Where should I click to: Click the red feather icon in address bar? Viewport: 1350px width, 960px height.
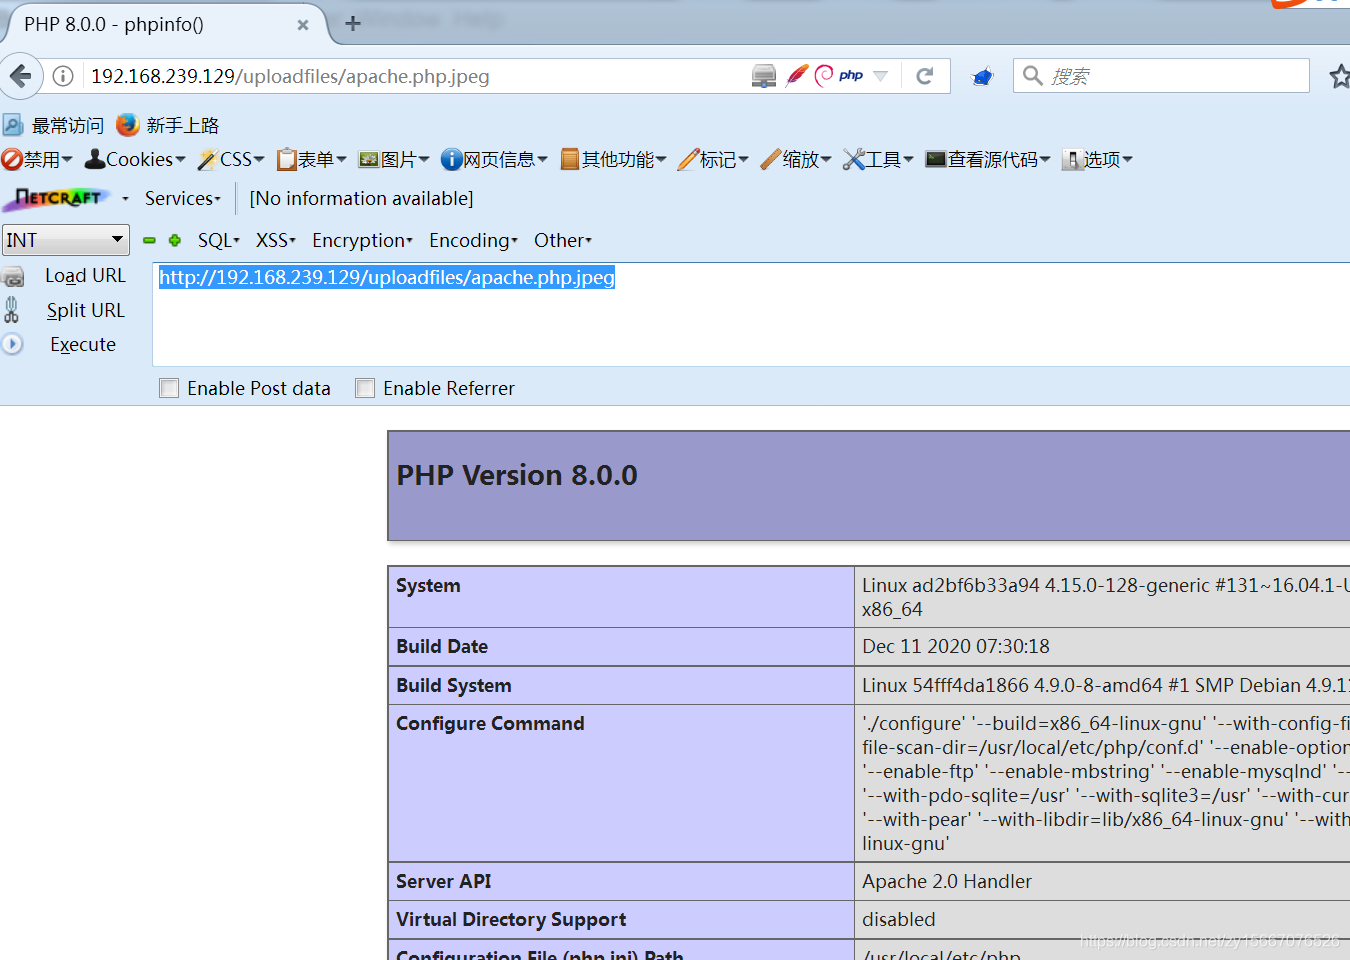pos(797,75)
